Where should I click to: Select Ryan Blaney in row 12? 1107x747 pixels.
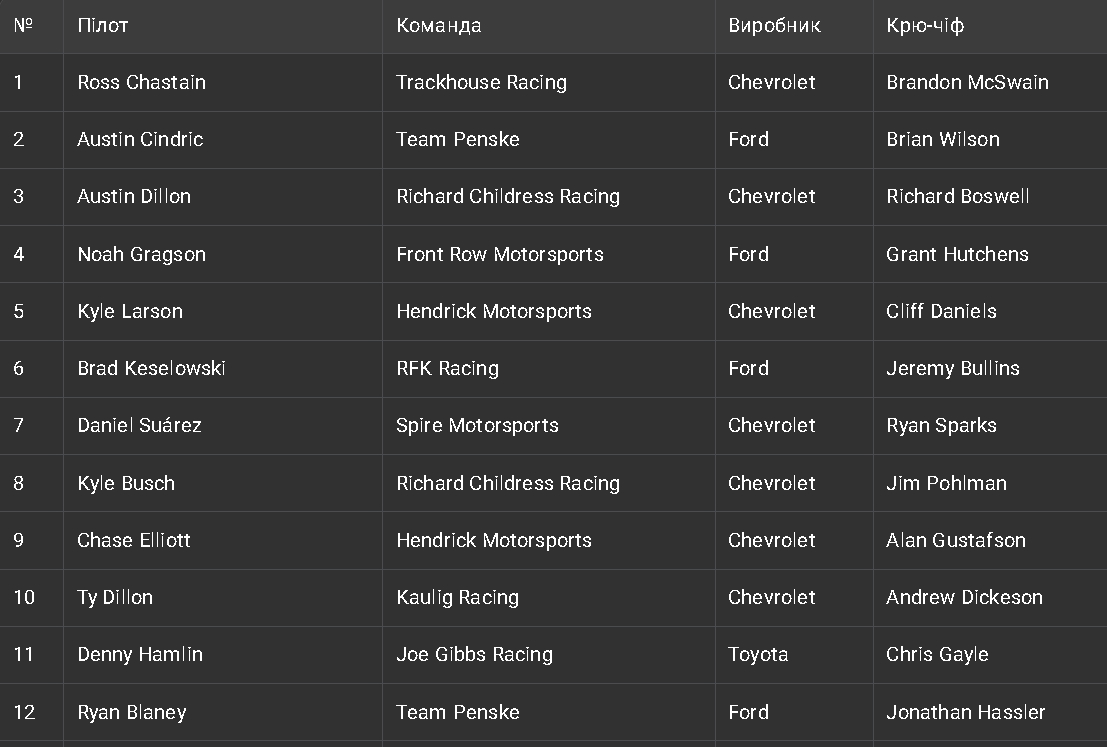click(x=132, y=712)
